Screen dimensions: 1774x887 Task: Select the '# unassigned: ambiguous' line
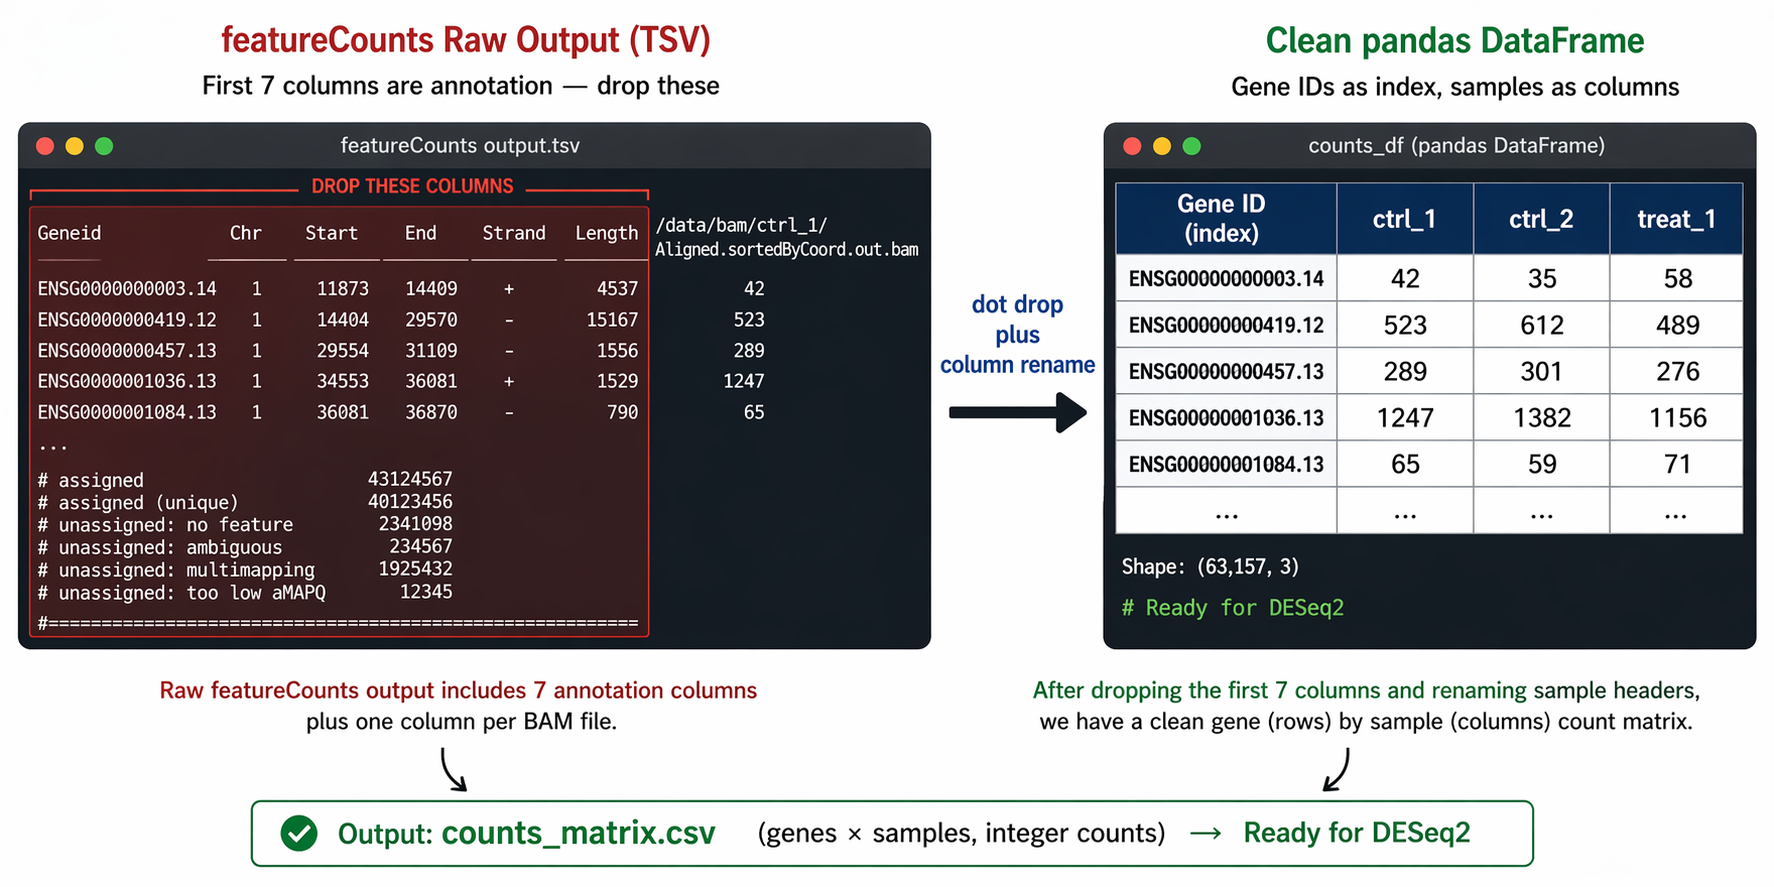click(245, 547)
